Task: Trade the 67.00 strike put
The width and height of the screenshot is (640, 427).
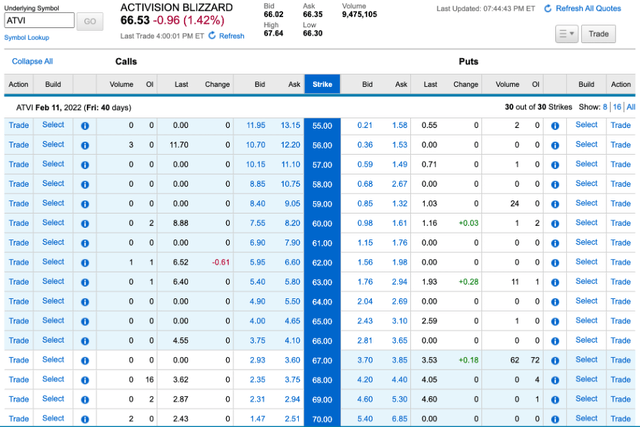Action: click(620, 360)
